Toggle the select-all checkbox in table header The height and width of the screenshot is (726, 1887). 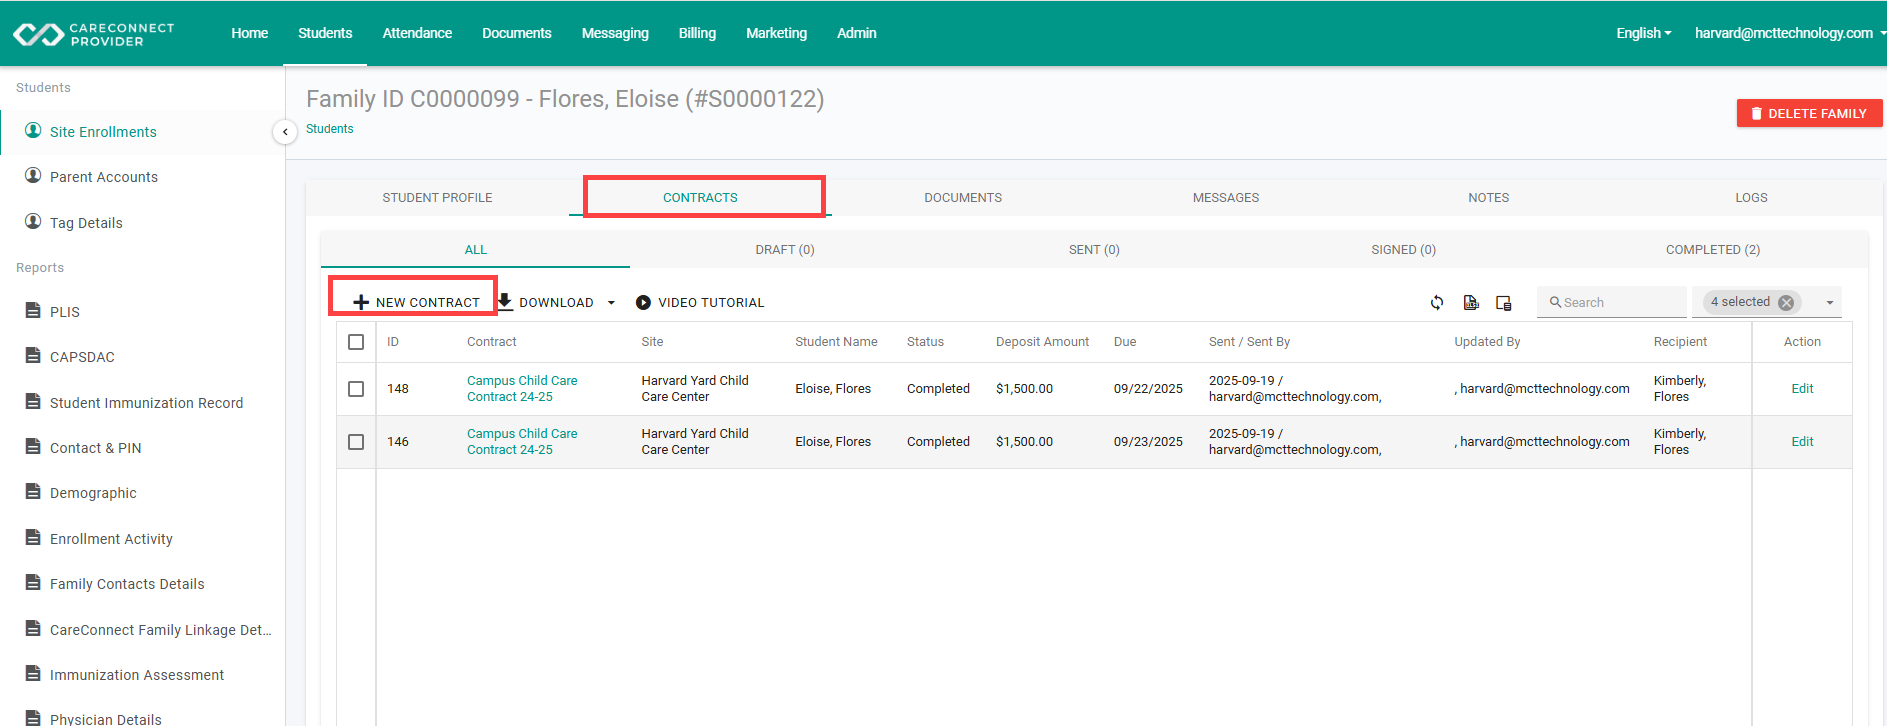pyautogui.click(x=356, y=342)
